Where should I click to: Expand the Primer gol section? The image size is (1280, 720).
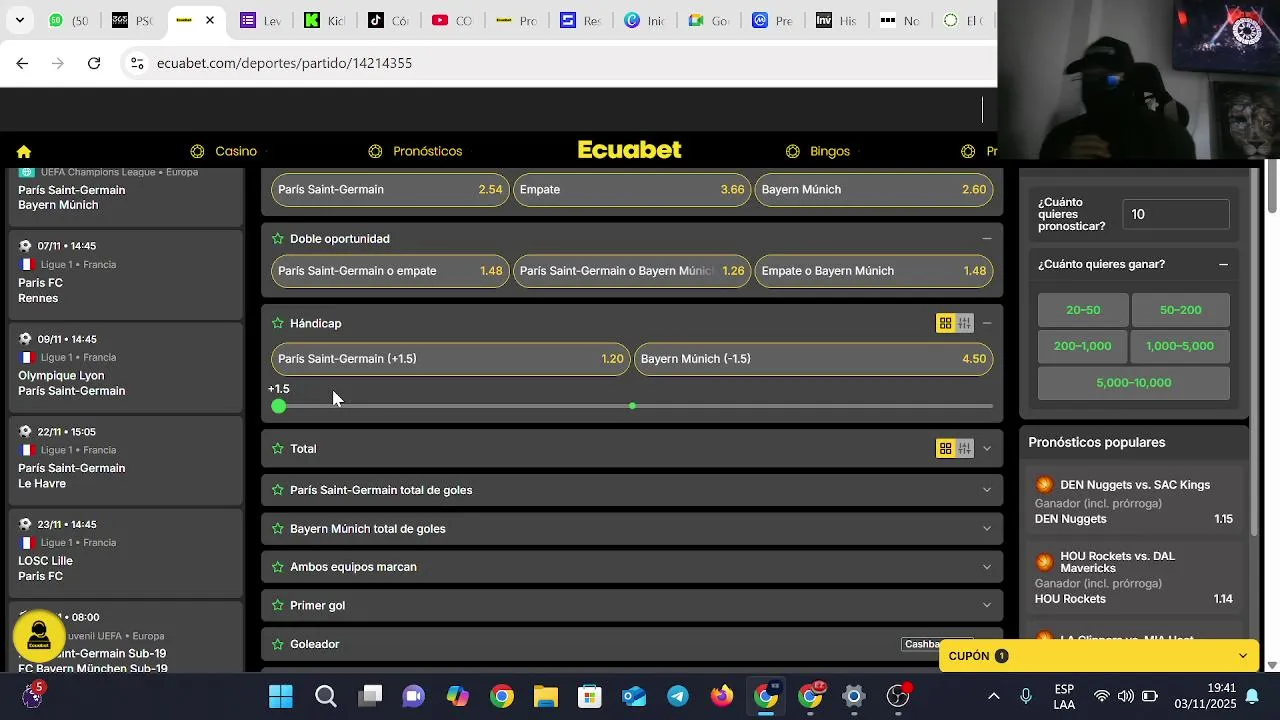pos(987,605)
